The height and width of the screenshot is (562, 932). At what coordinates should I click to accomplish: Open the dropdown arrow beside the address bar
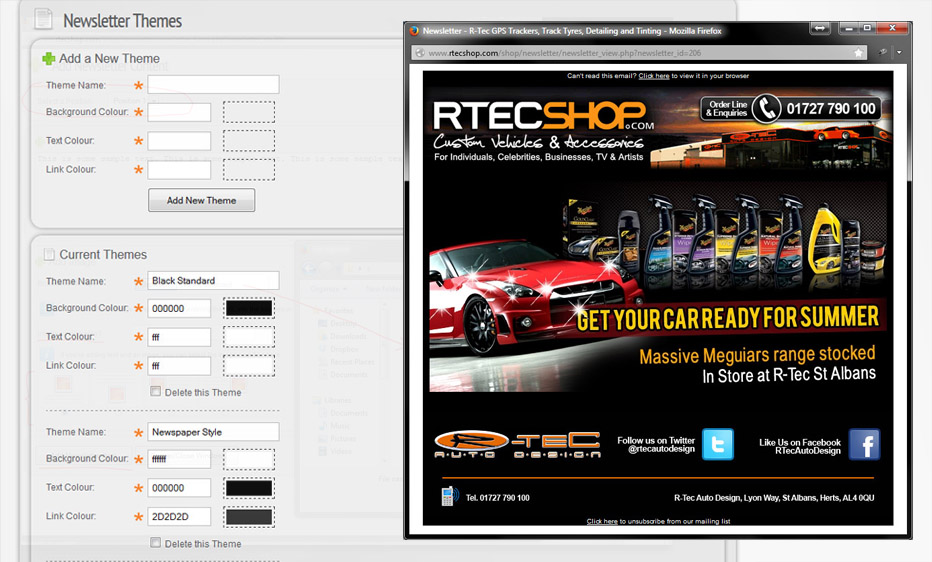tap(899, 52)
